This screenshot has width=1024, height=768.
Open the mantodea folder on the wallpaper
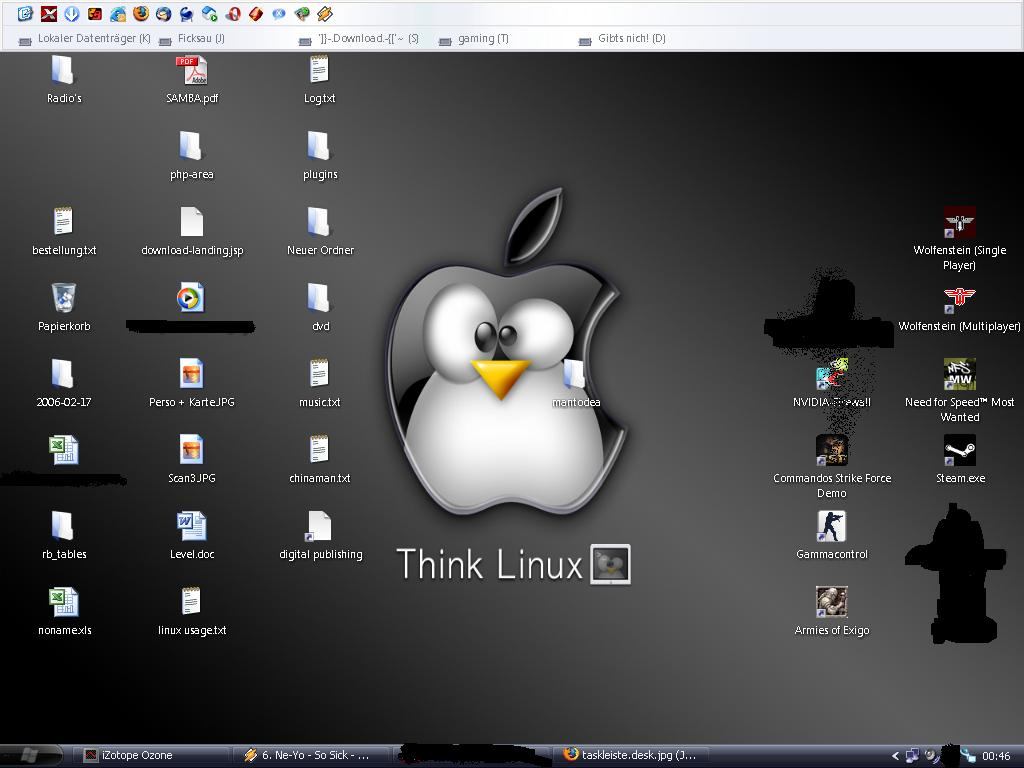575,384
